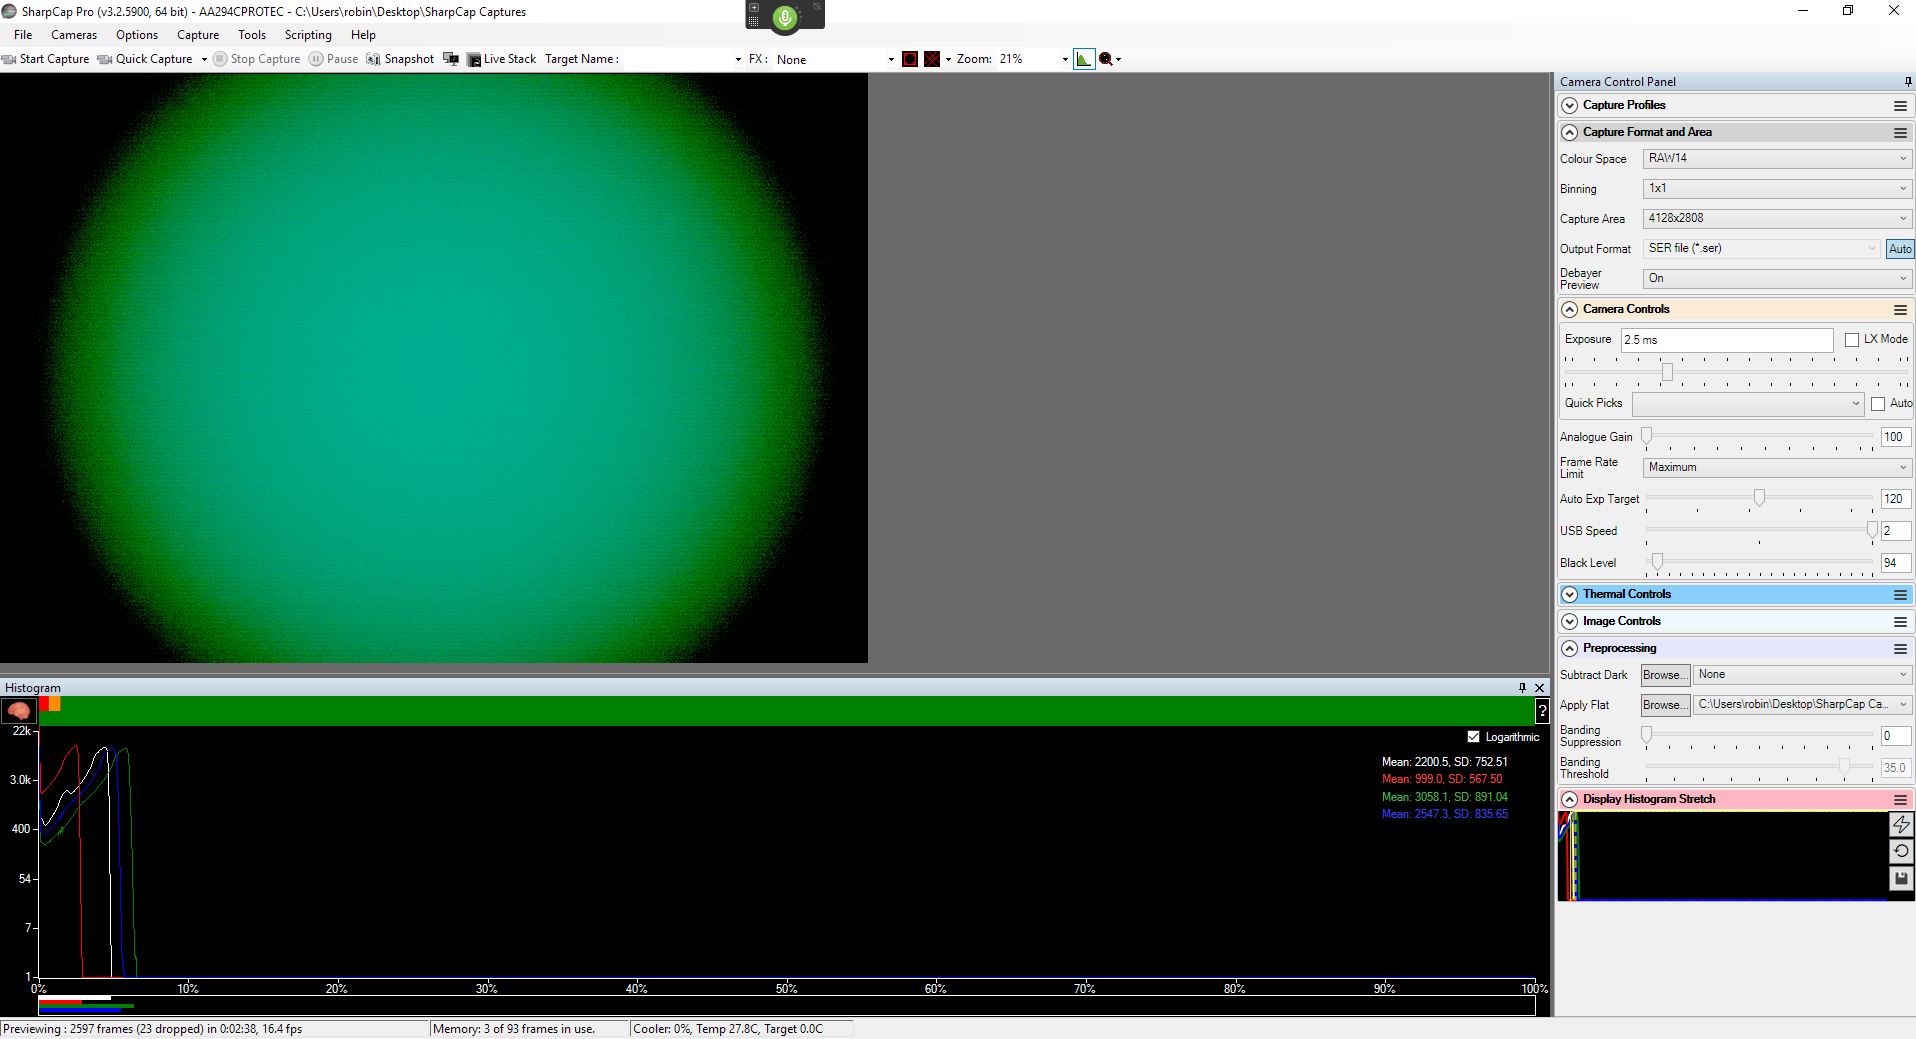
Task: Toggle the image histogram icon
Action: point(1084,59)
